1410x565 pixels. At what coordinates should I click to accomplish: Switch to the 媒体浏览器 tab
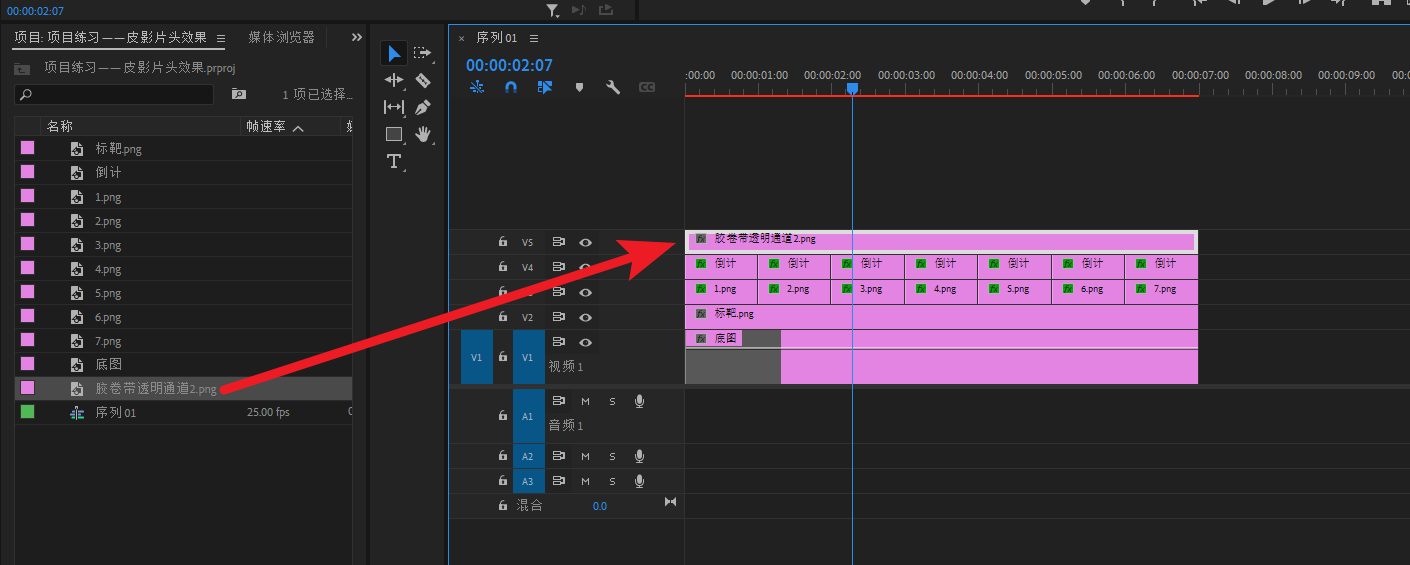[x=281, y=37]
